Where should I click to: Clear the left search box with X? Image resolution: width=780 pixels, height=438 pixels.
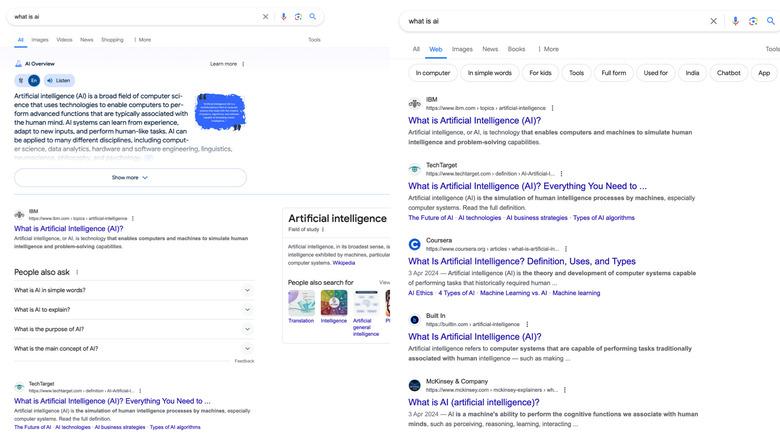pyautogui.click(x=266, y=16)
